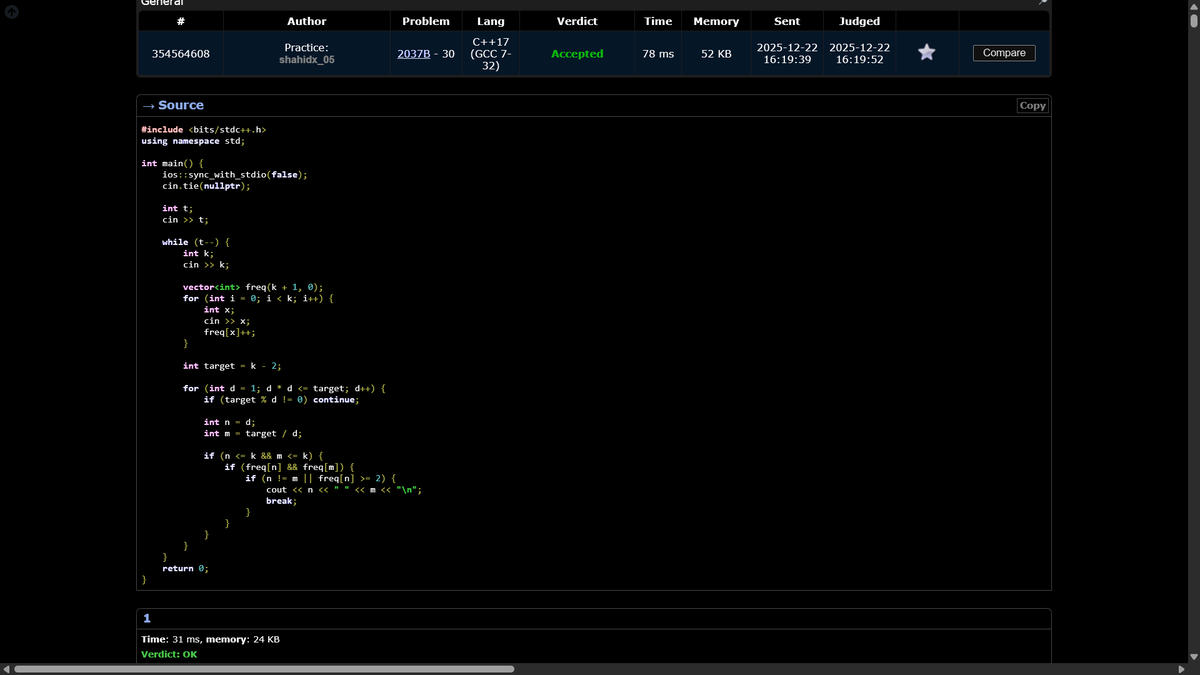
Task: Click the scroll-to-top arrow icon
Action: (10, 12)
